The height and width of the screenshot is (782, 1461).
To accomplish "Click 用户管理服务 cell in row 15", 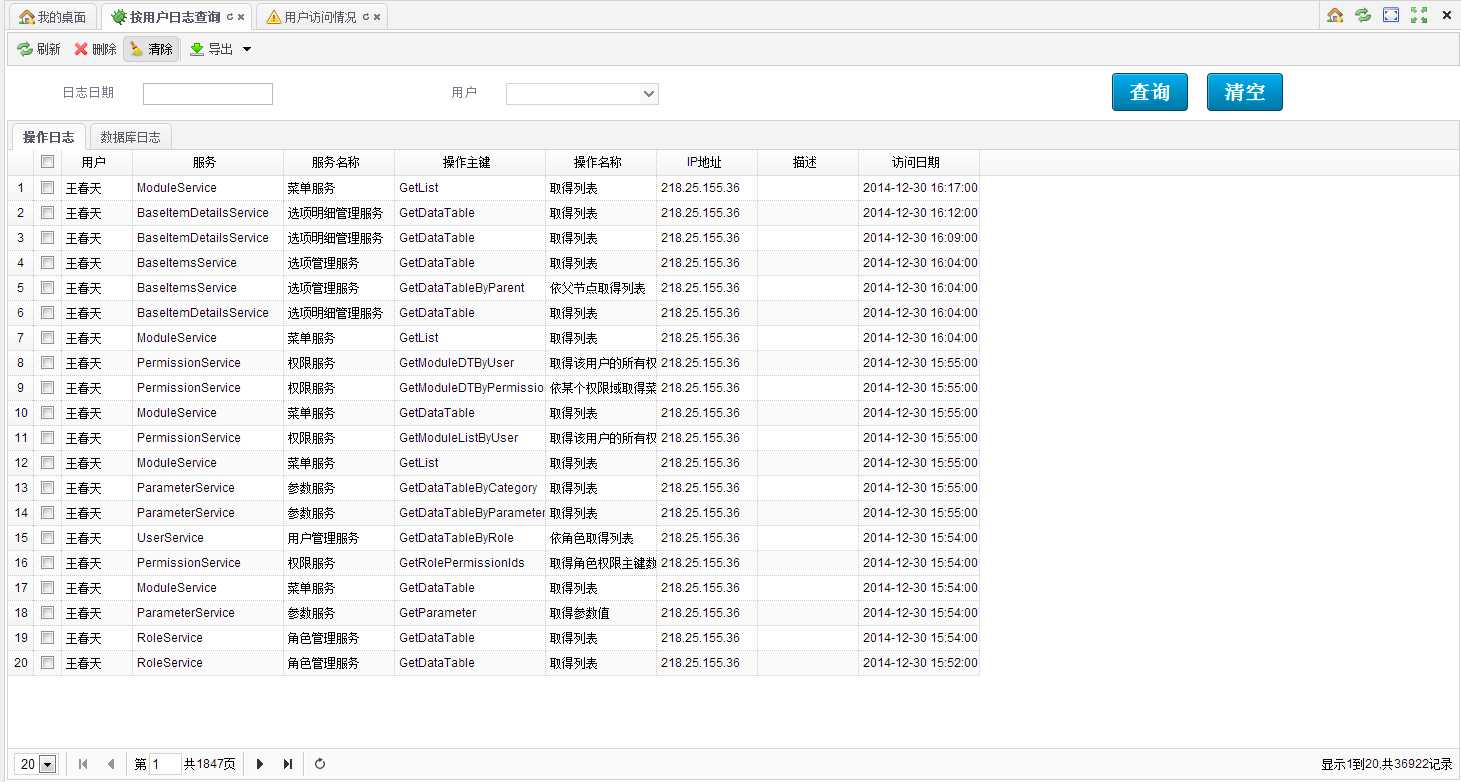I will pos(339,538).
